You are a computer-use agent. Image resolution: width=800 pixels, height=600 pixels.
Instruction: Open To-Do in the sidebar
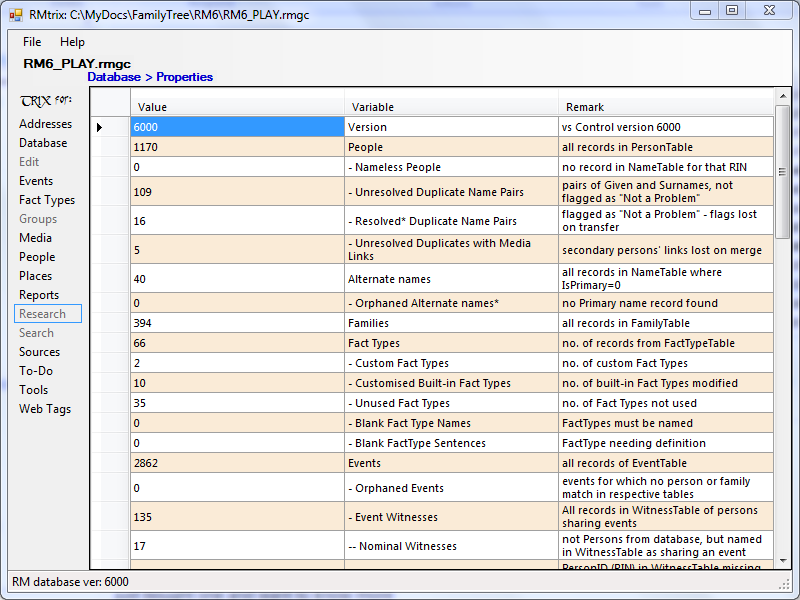36,371
